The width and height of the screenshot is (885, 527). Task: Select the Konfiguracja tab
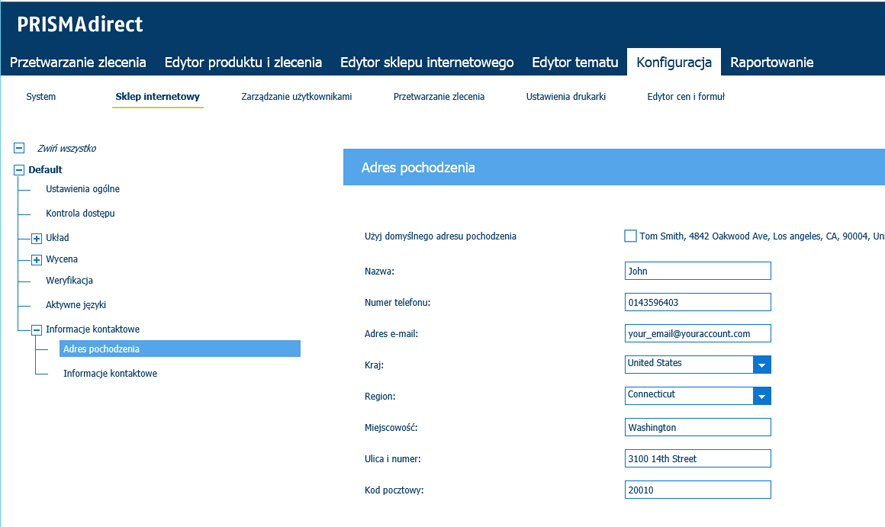674,62
